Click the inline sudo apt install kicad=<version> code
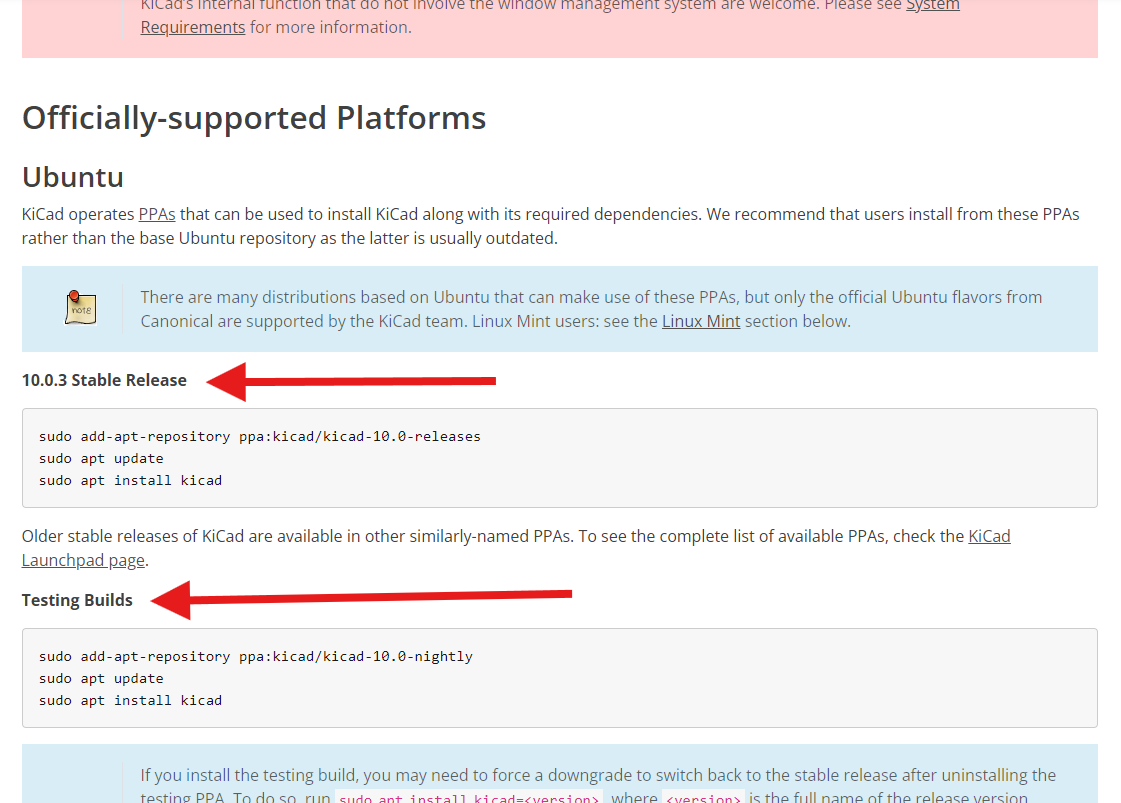 (x=469, y=797)
